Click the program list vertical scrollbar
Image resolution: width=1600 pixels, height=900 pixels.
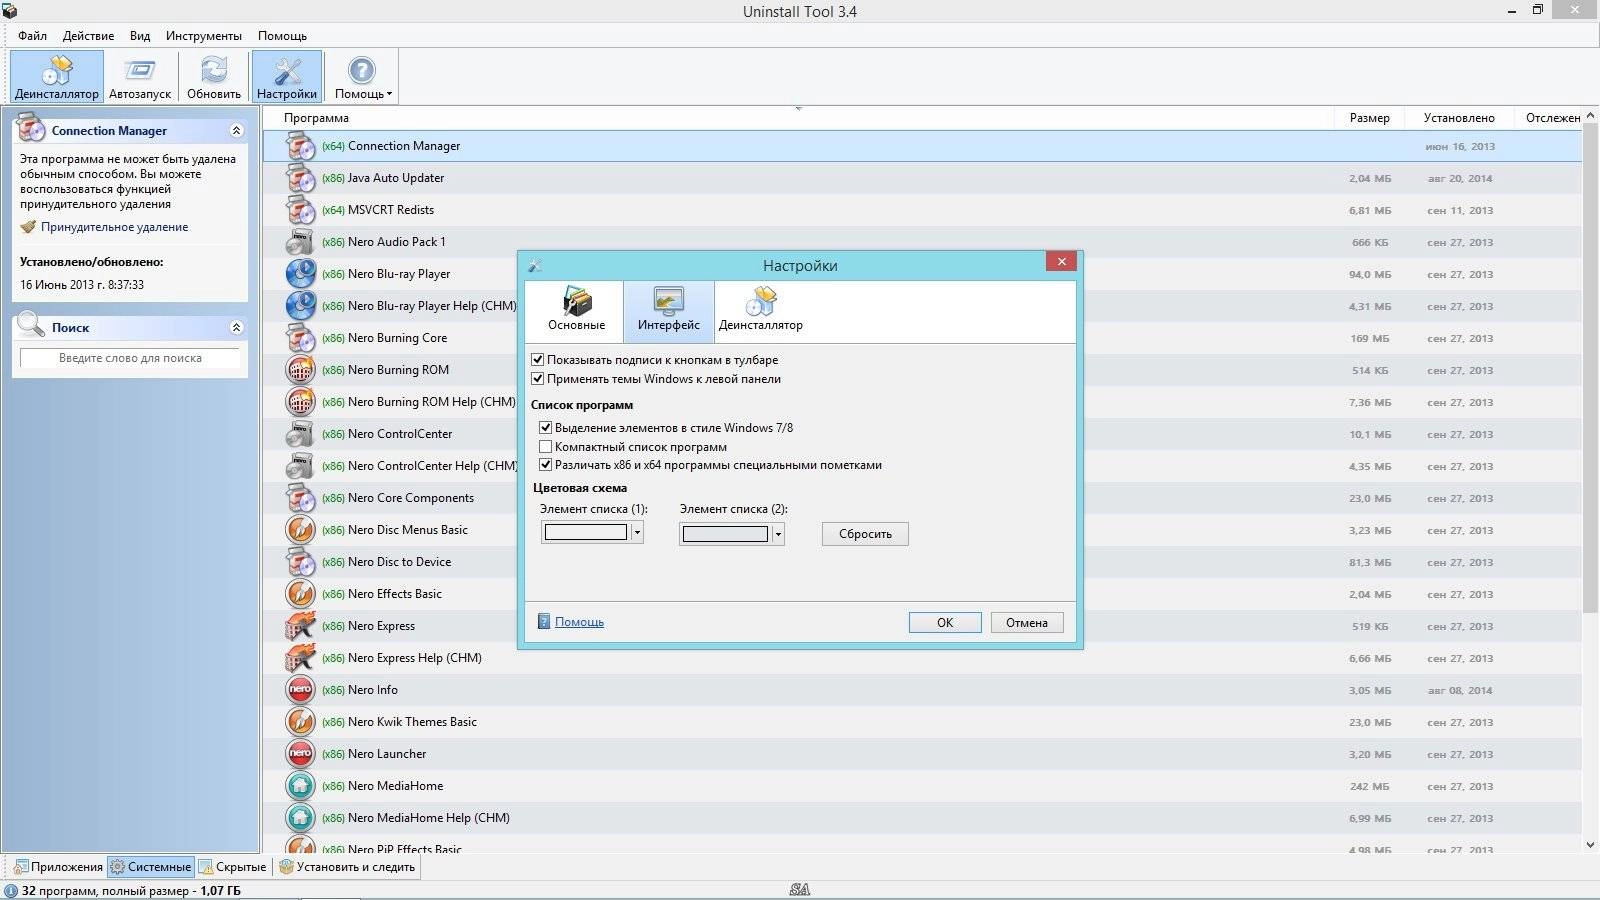coord(1591,368)
